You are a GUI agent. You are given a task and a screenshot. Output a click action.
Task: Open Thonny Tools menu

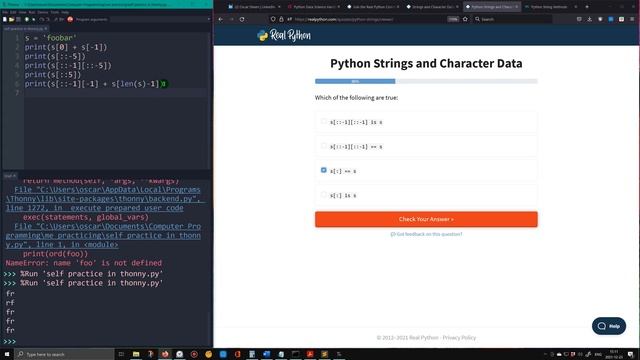54,12
